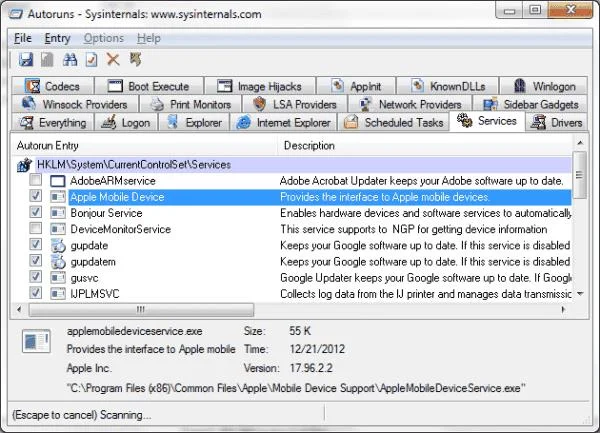Open the Network Providers tab
Viewport: 600px width, 433px height.
[410, 104]
